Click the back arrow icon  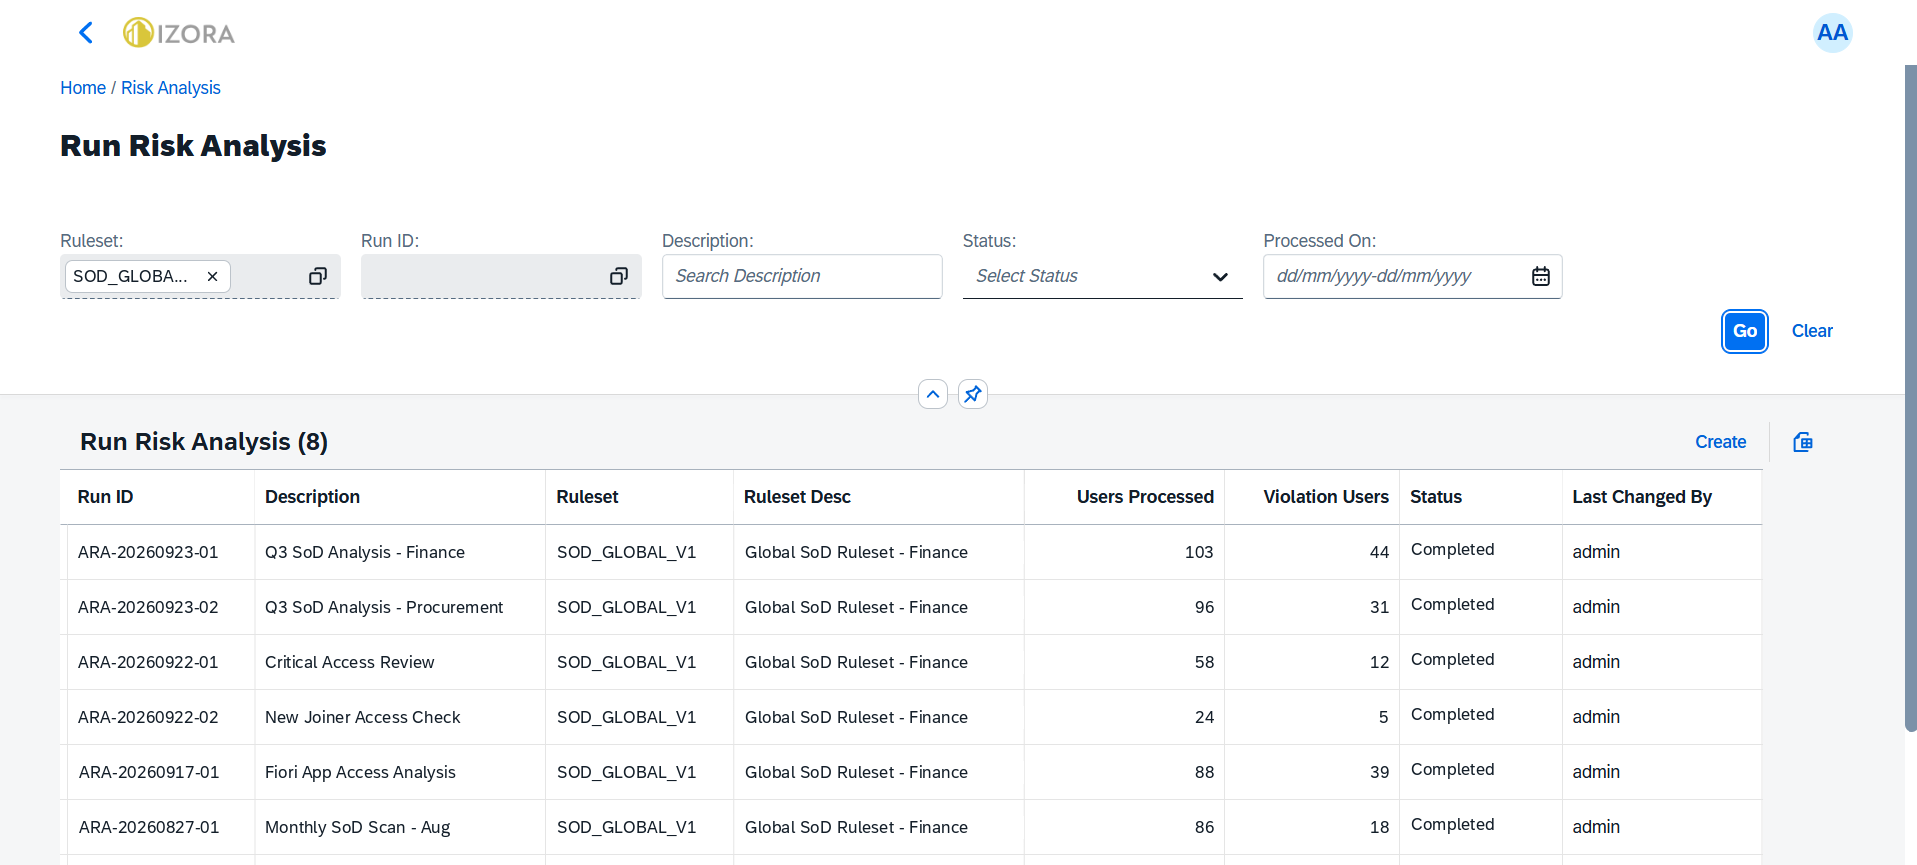[x=86, y=33]
